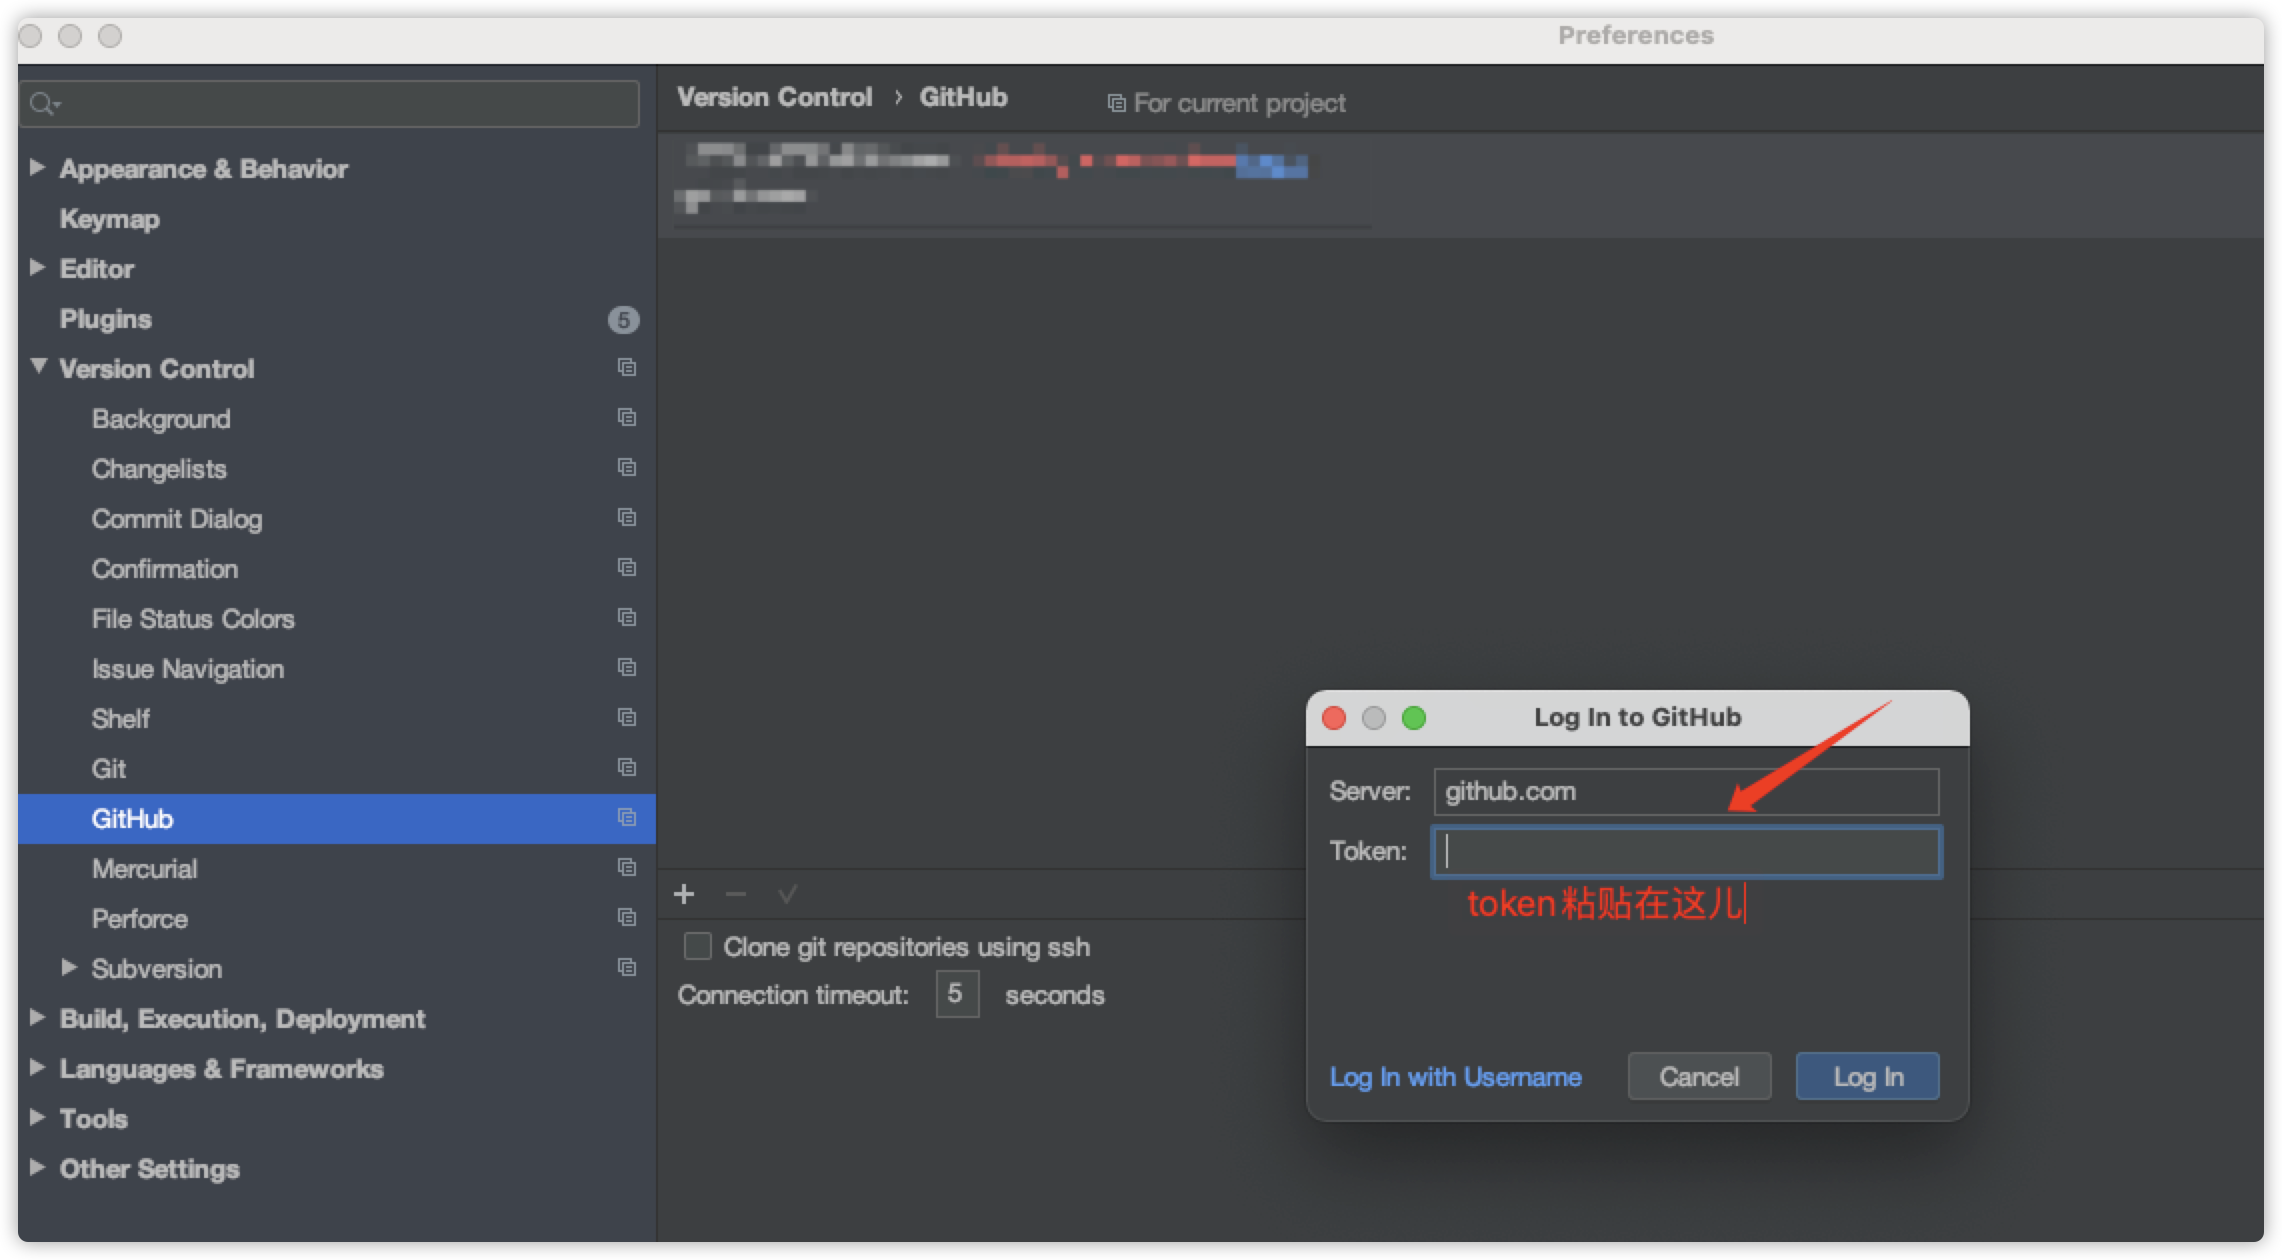The height and width of the screenshot is (1260, 2282).
Task: Click project-level icon beside Git item
Action: tap(627, 767)
